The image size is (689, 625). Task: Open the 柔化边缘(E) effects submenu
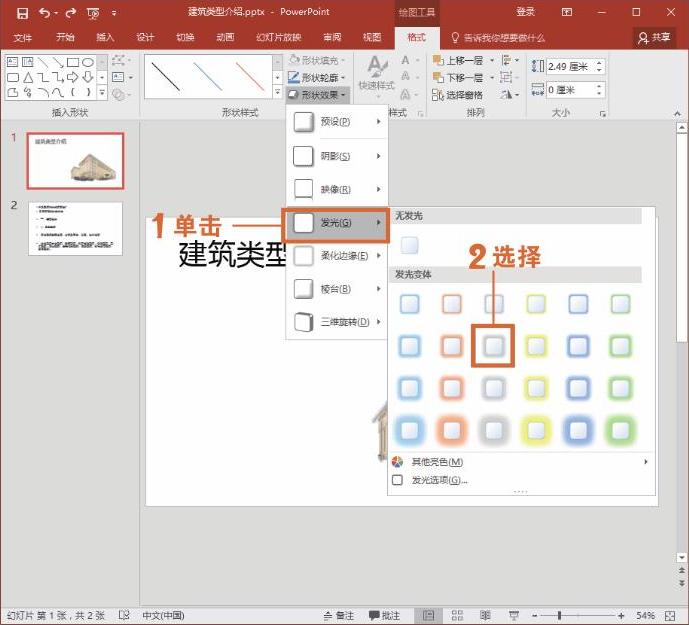click(337, 256)
